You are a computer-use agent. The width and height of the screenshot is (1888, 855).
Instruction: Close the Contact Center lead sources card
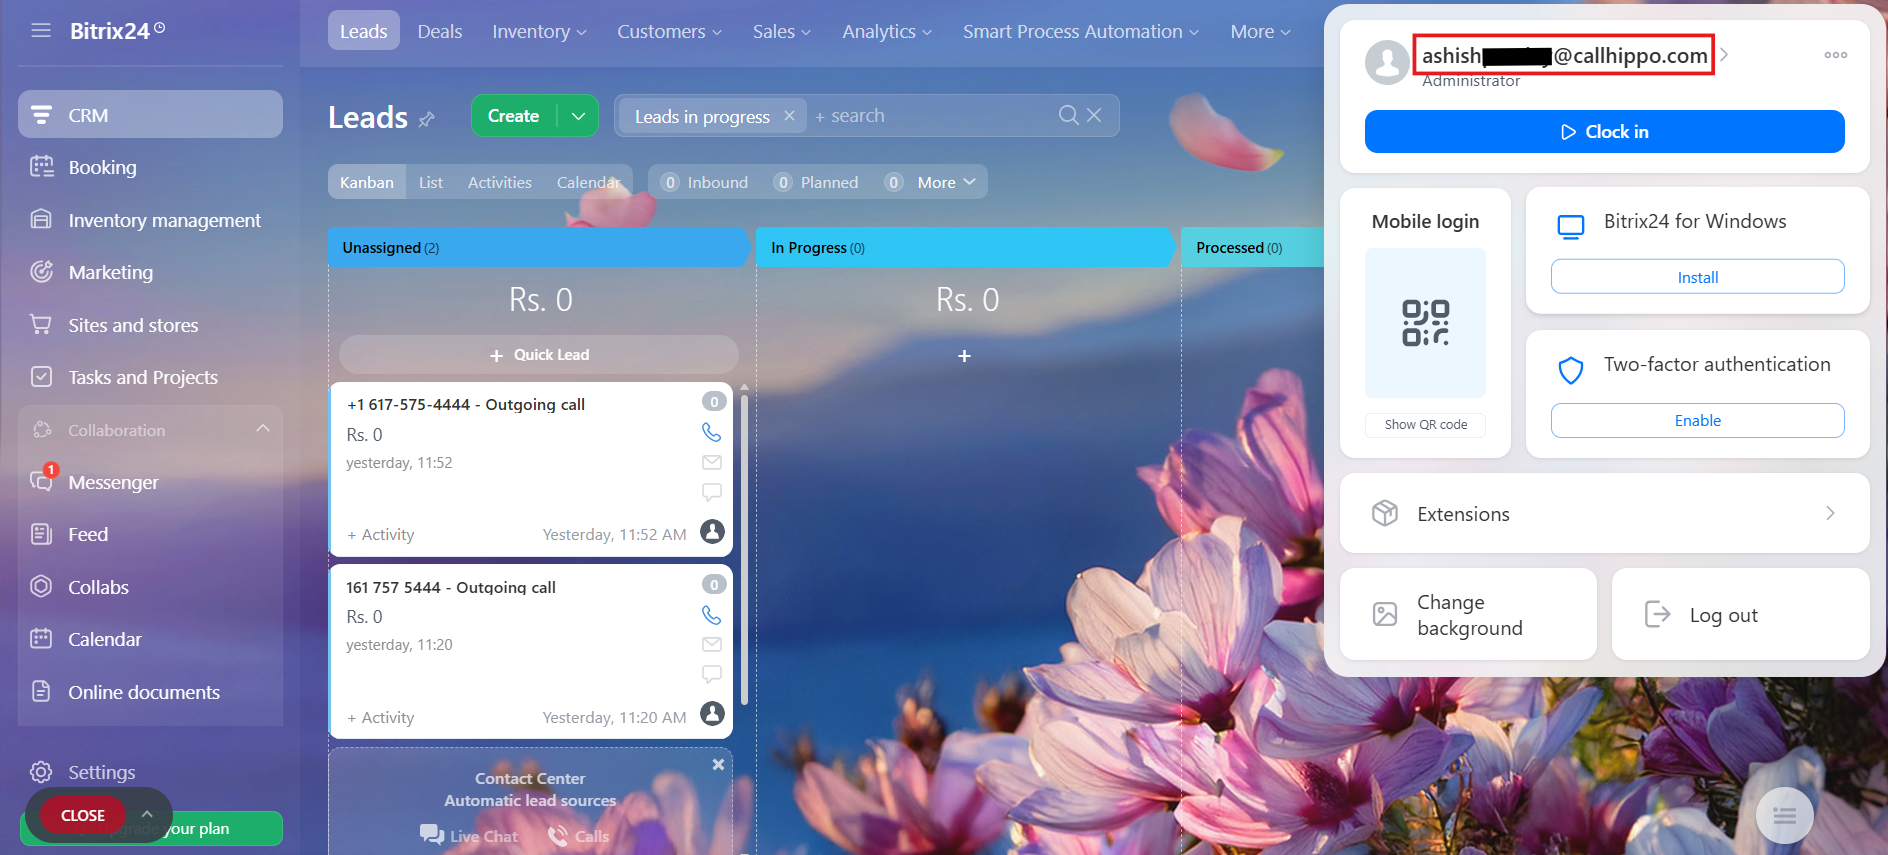718,764
